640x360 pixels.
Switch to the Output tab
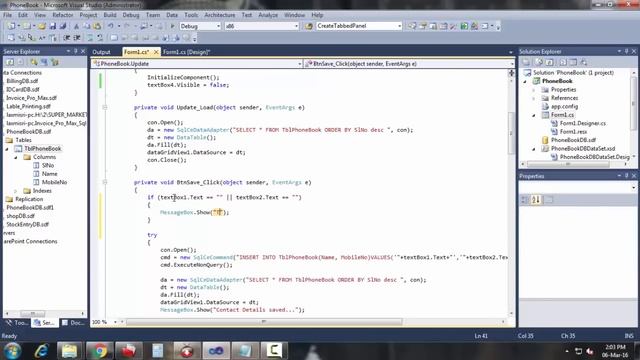(101, 52)
